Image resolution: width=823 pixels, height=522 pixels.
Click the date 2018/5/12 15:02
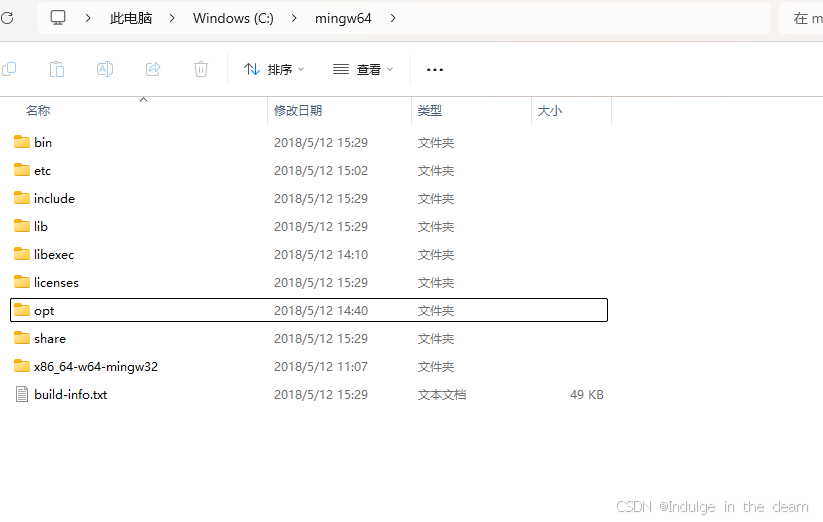(321, 171)
